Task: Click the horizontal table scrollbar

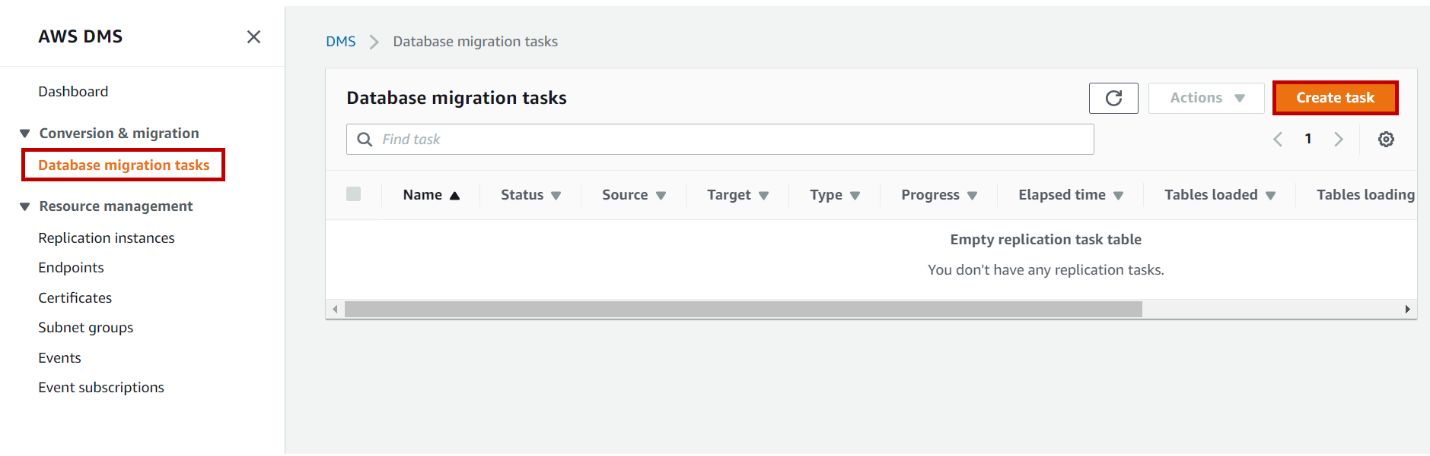Action: [742, 310]
